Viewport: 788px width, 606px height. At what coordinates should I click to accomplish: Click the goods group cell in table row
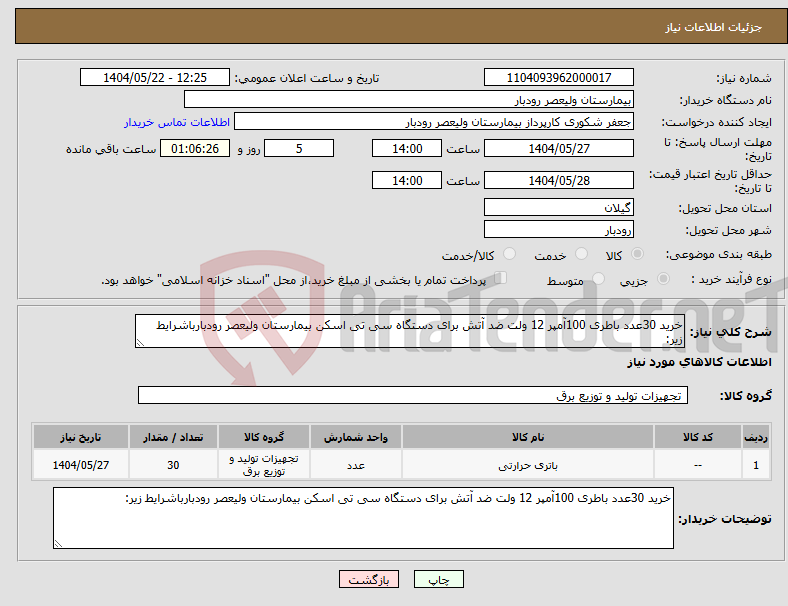pos(264,465)
